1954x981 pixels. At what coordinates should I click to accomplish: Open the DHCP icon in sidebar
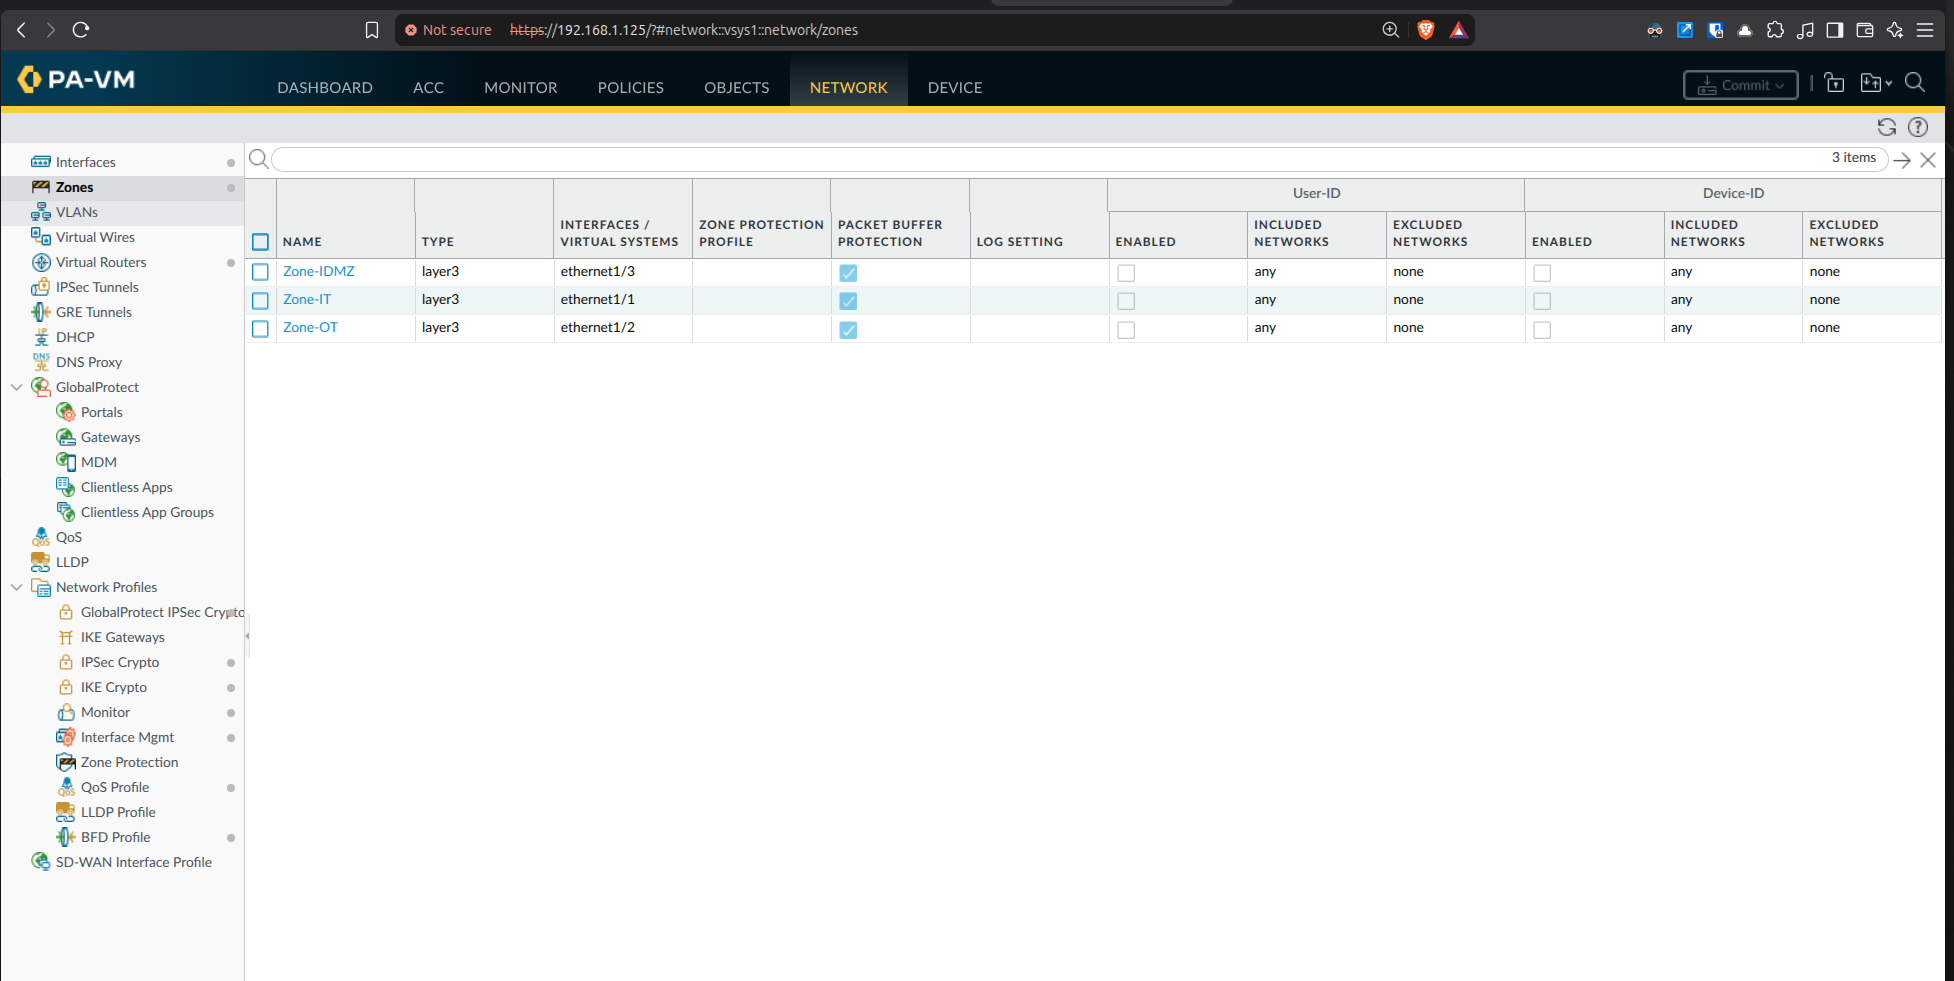coord(41,337)
